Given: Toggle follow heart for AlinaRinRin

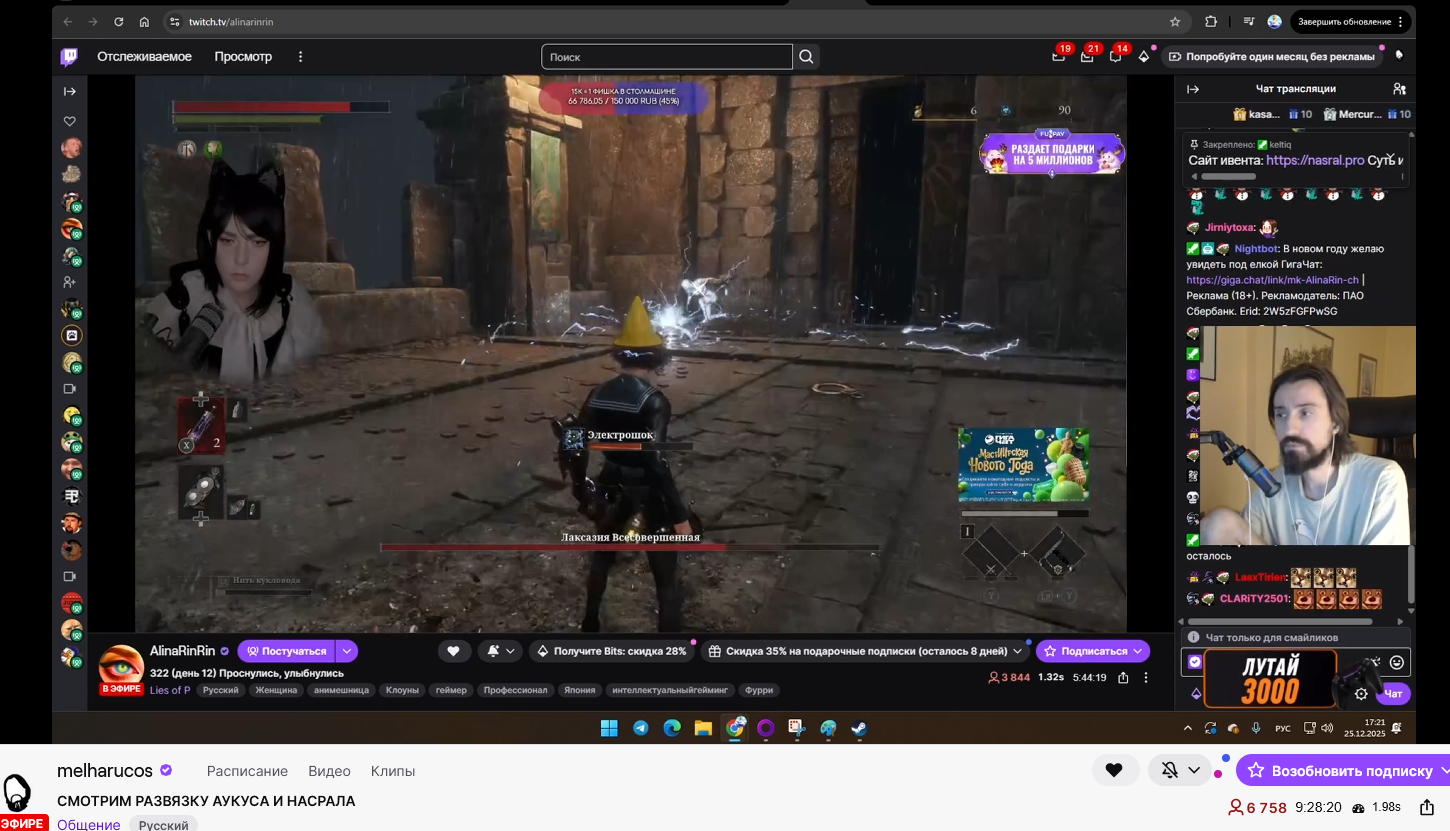Looking at the screenshot, I should pyautogui.click(x=453, y=651).
